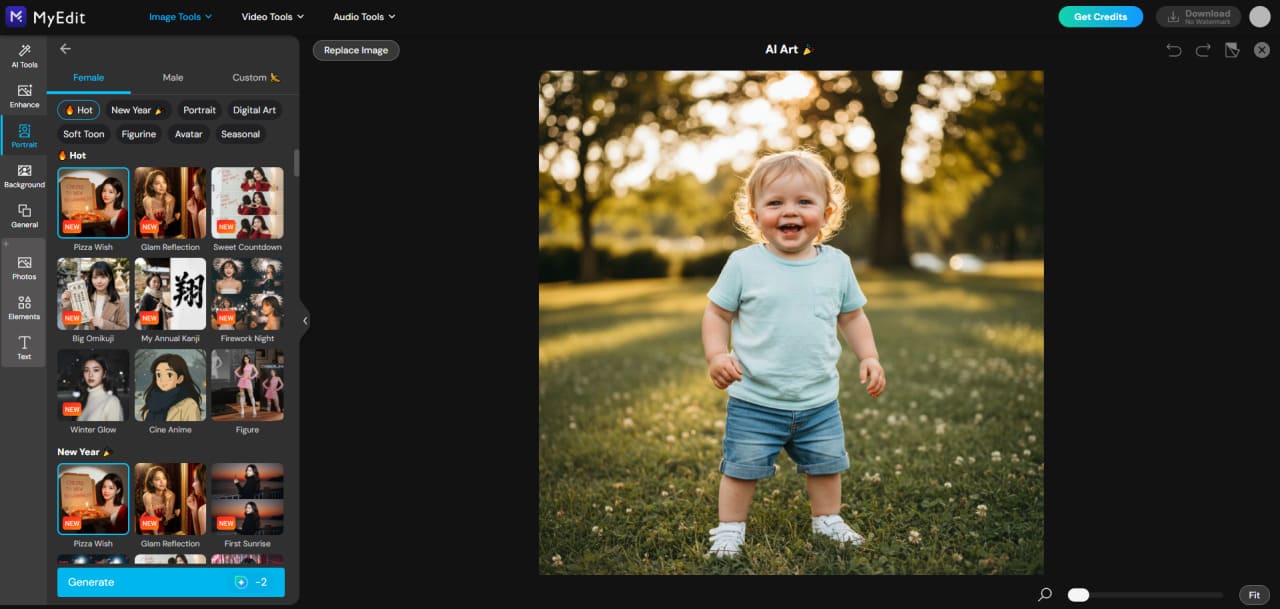The height and width of the screenshot is (609, 1280).
Task: Select the Figurine filter chip
Action: (139, 134)
